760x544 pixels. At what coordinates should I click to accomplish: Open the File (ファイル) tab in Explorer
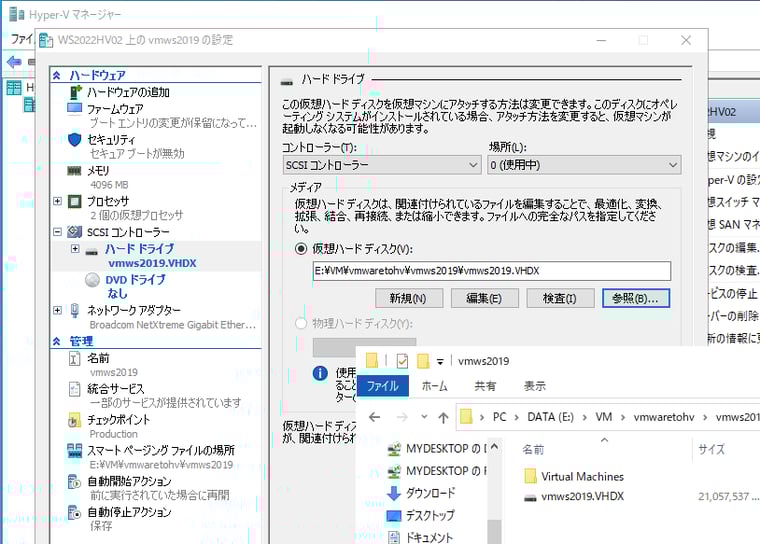(383, 386)
